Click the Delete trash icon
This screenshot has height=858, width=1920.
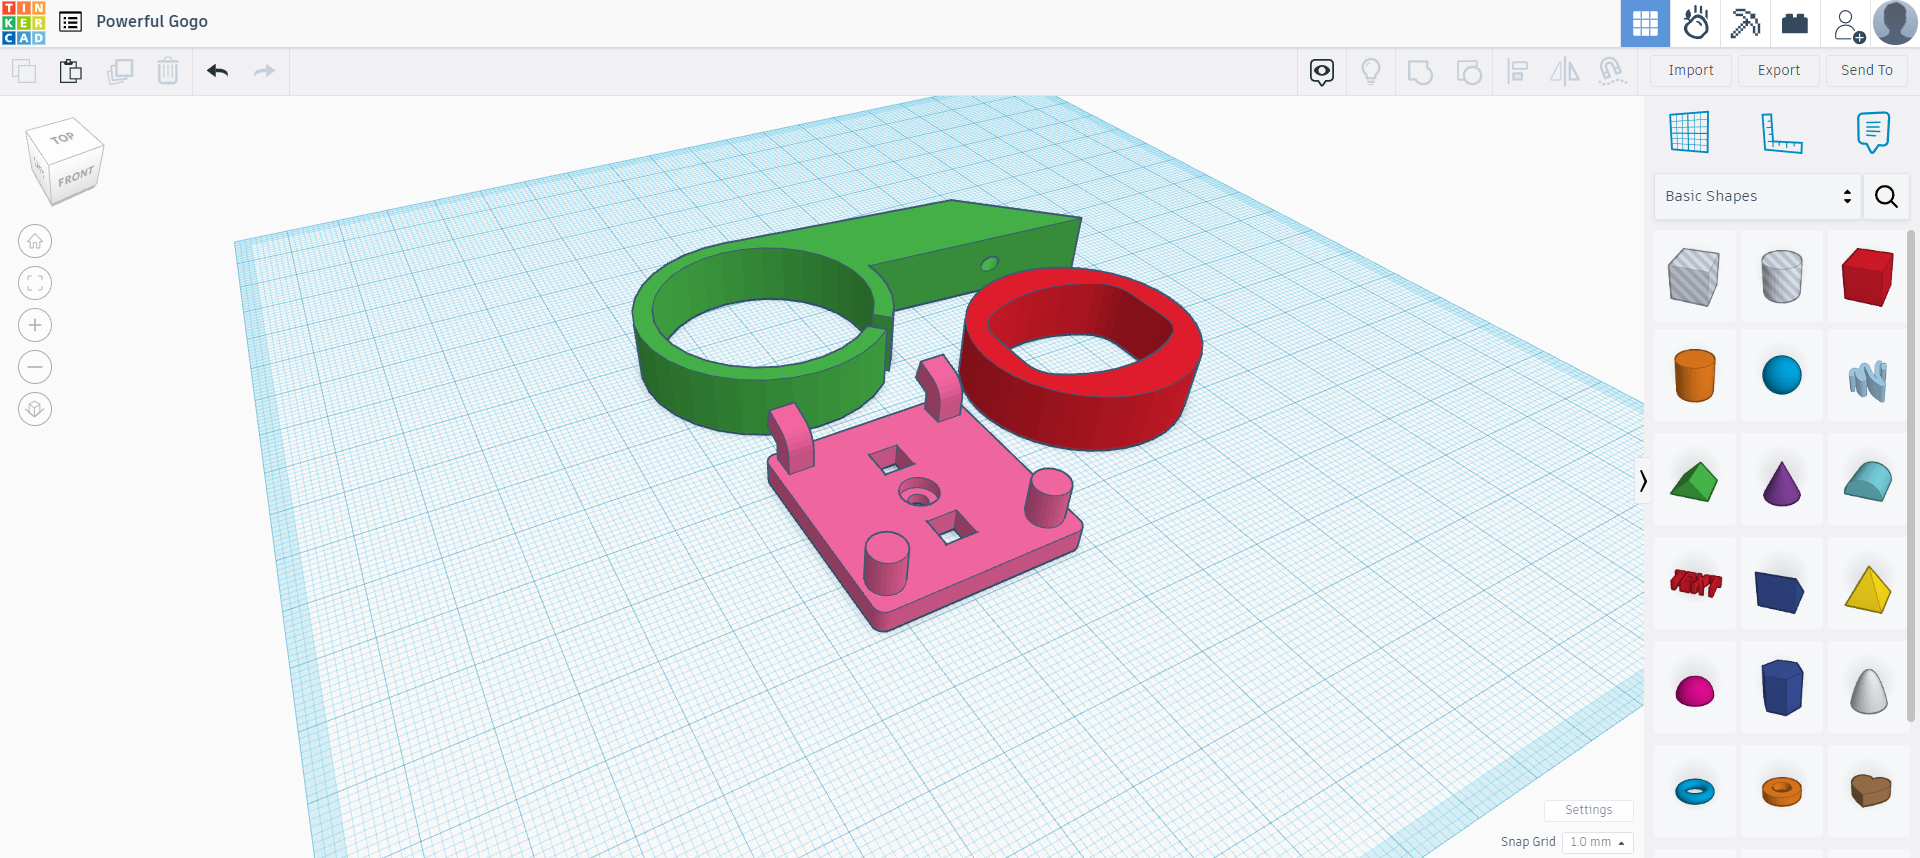168,71
